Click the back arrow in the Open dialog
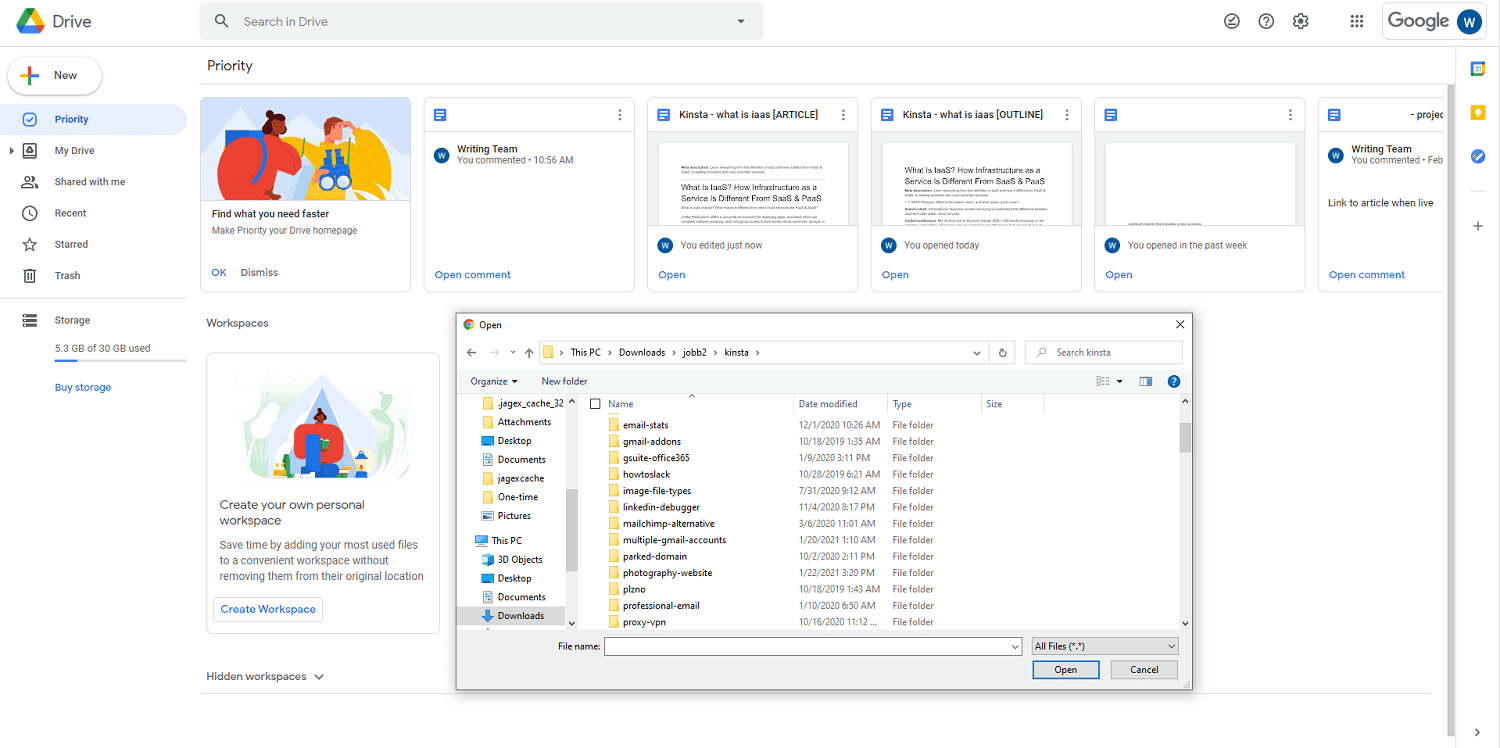 coord(471,352)
